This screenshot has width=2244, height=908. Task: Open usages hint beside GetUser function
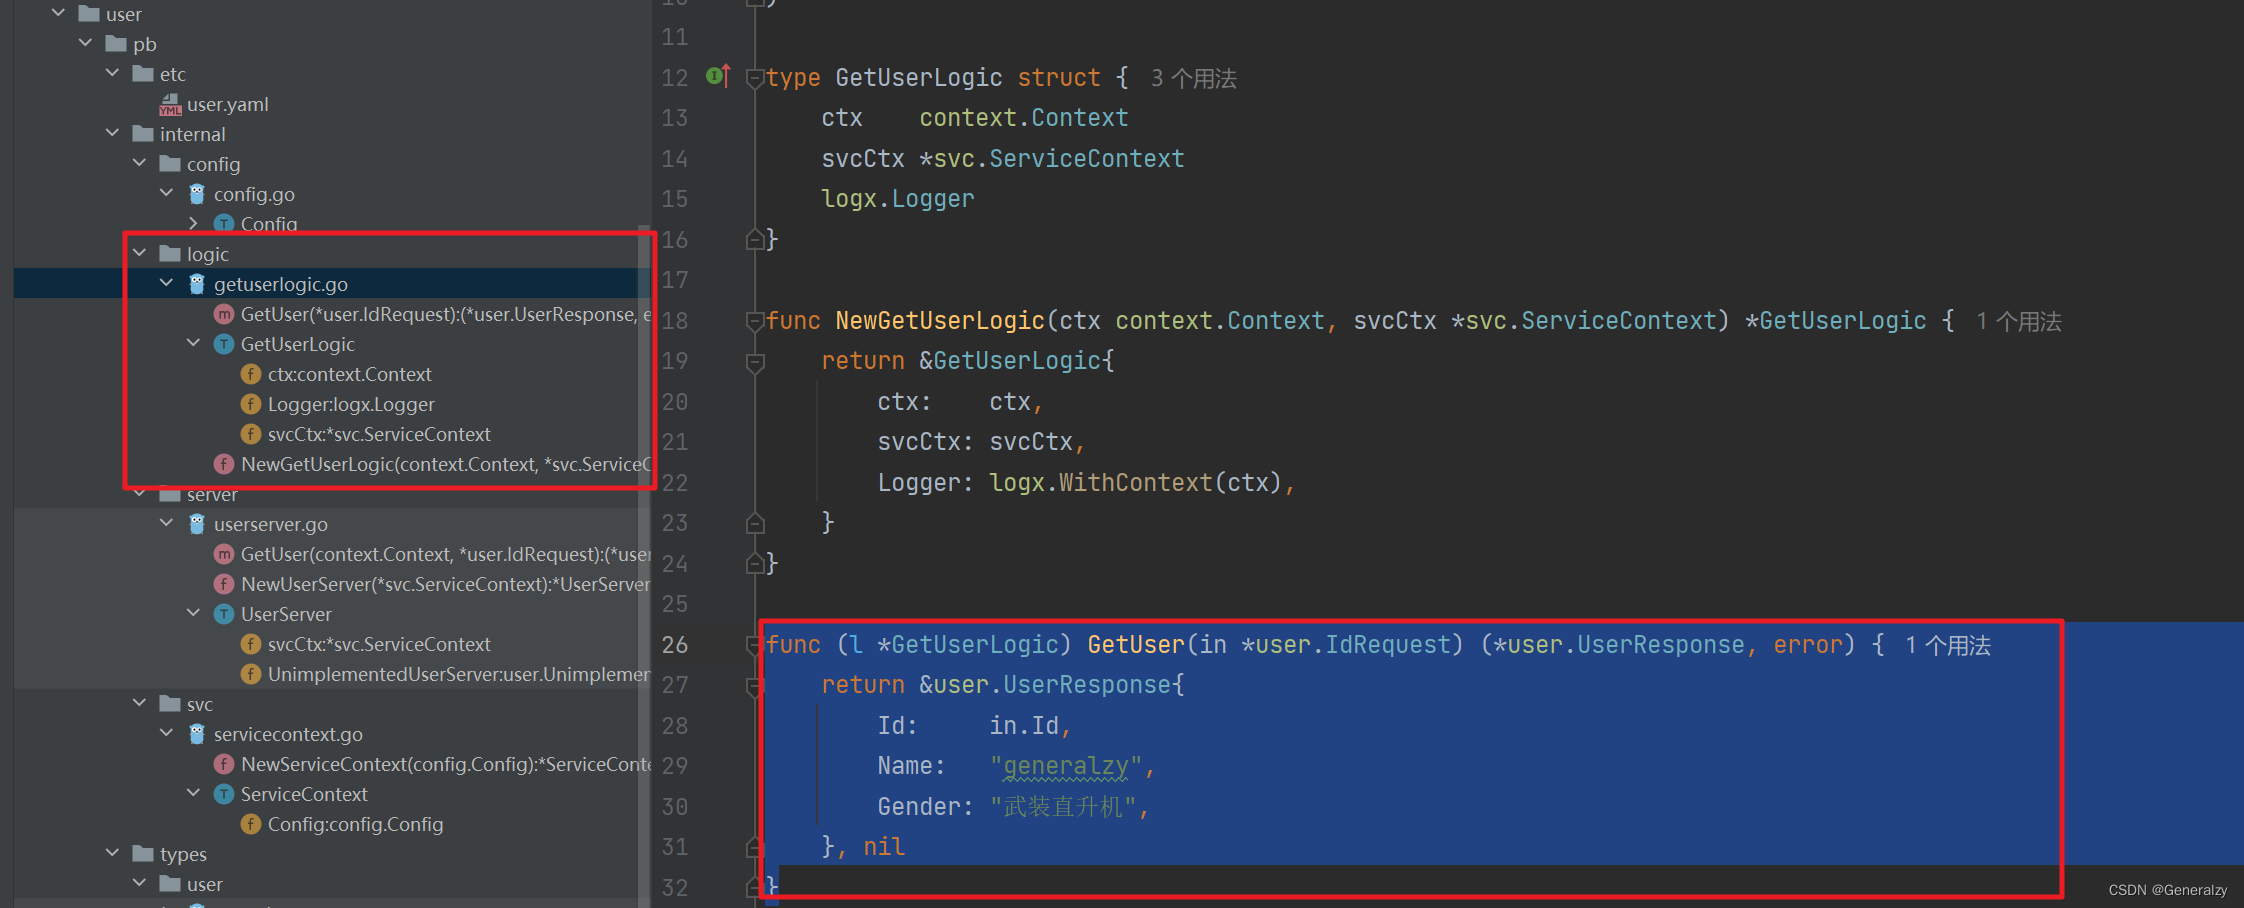pyautogui.click(x=1947, y=645)
